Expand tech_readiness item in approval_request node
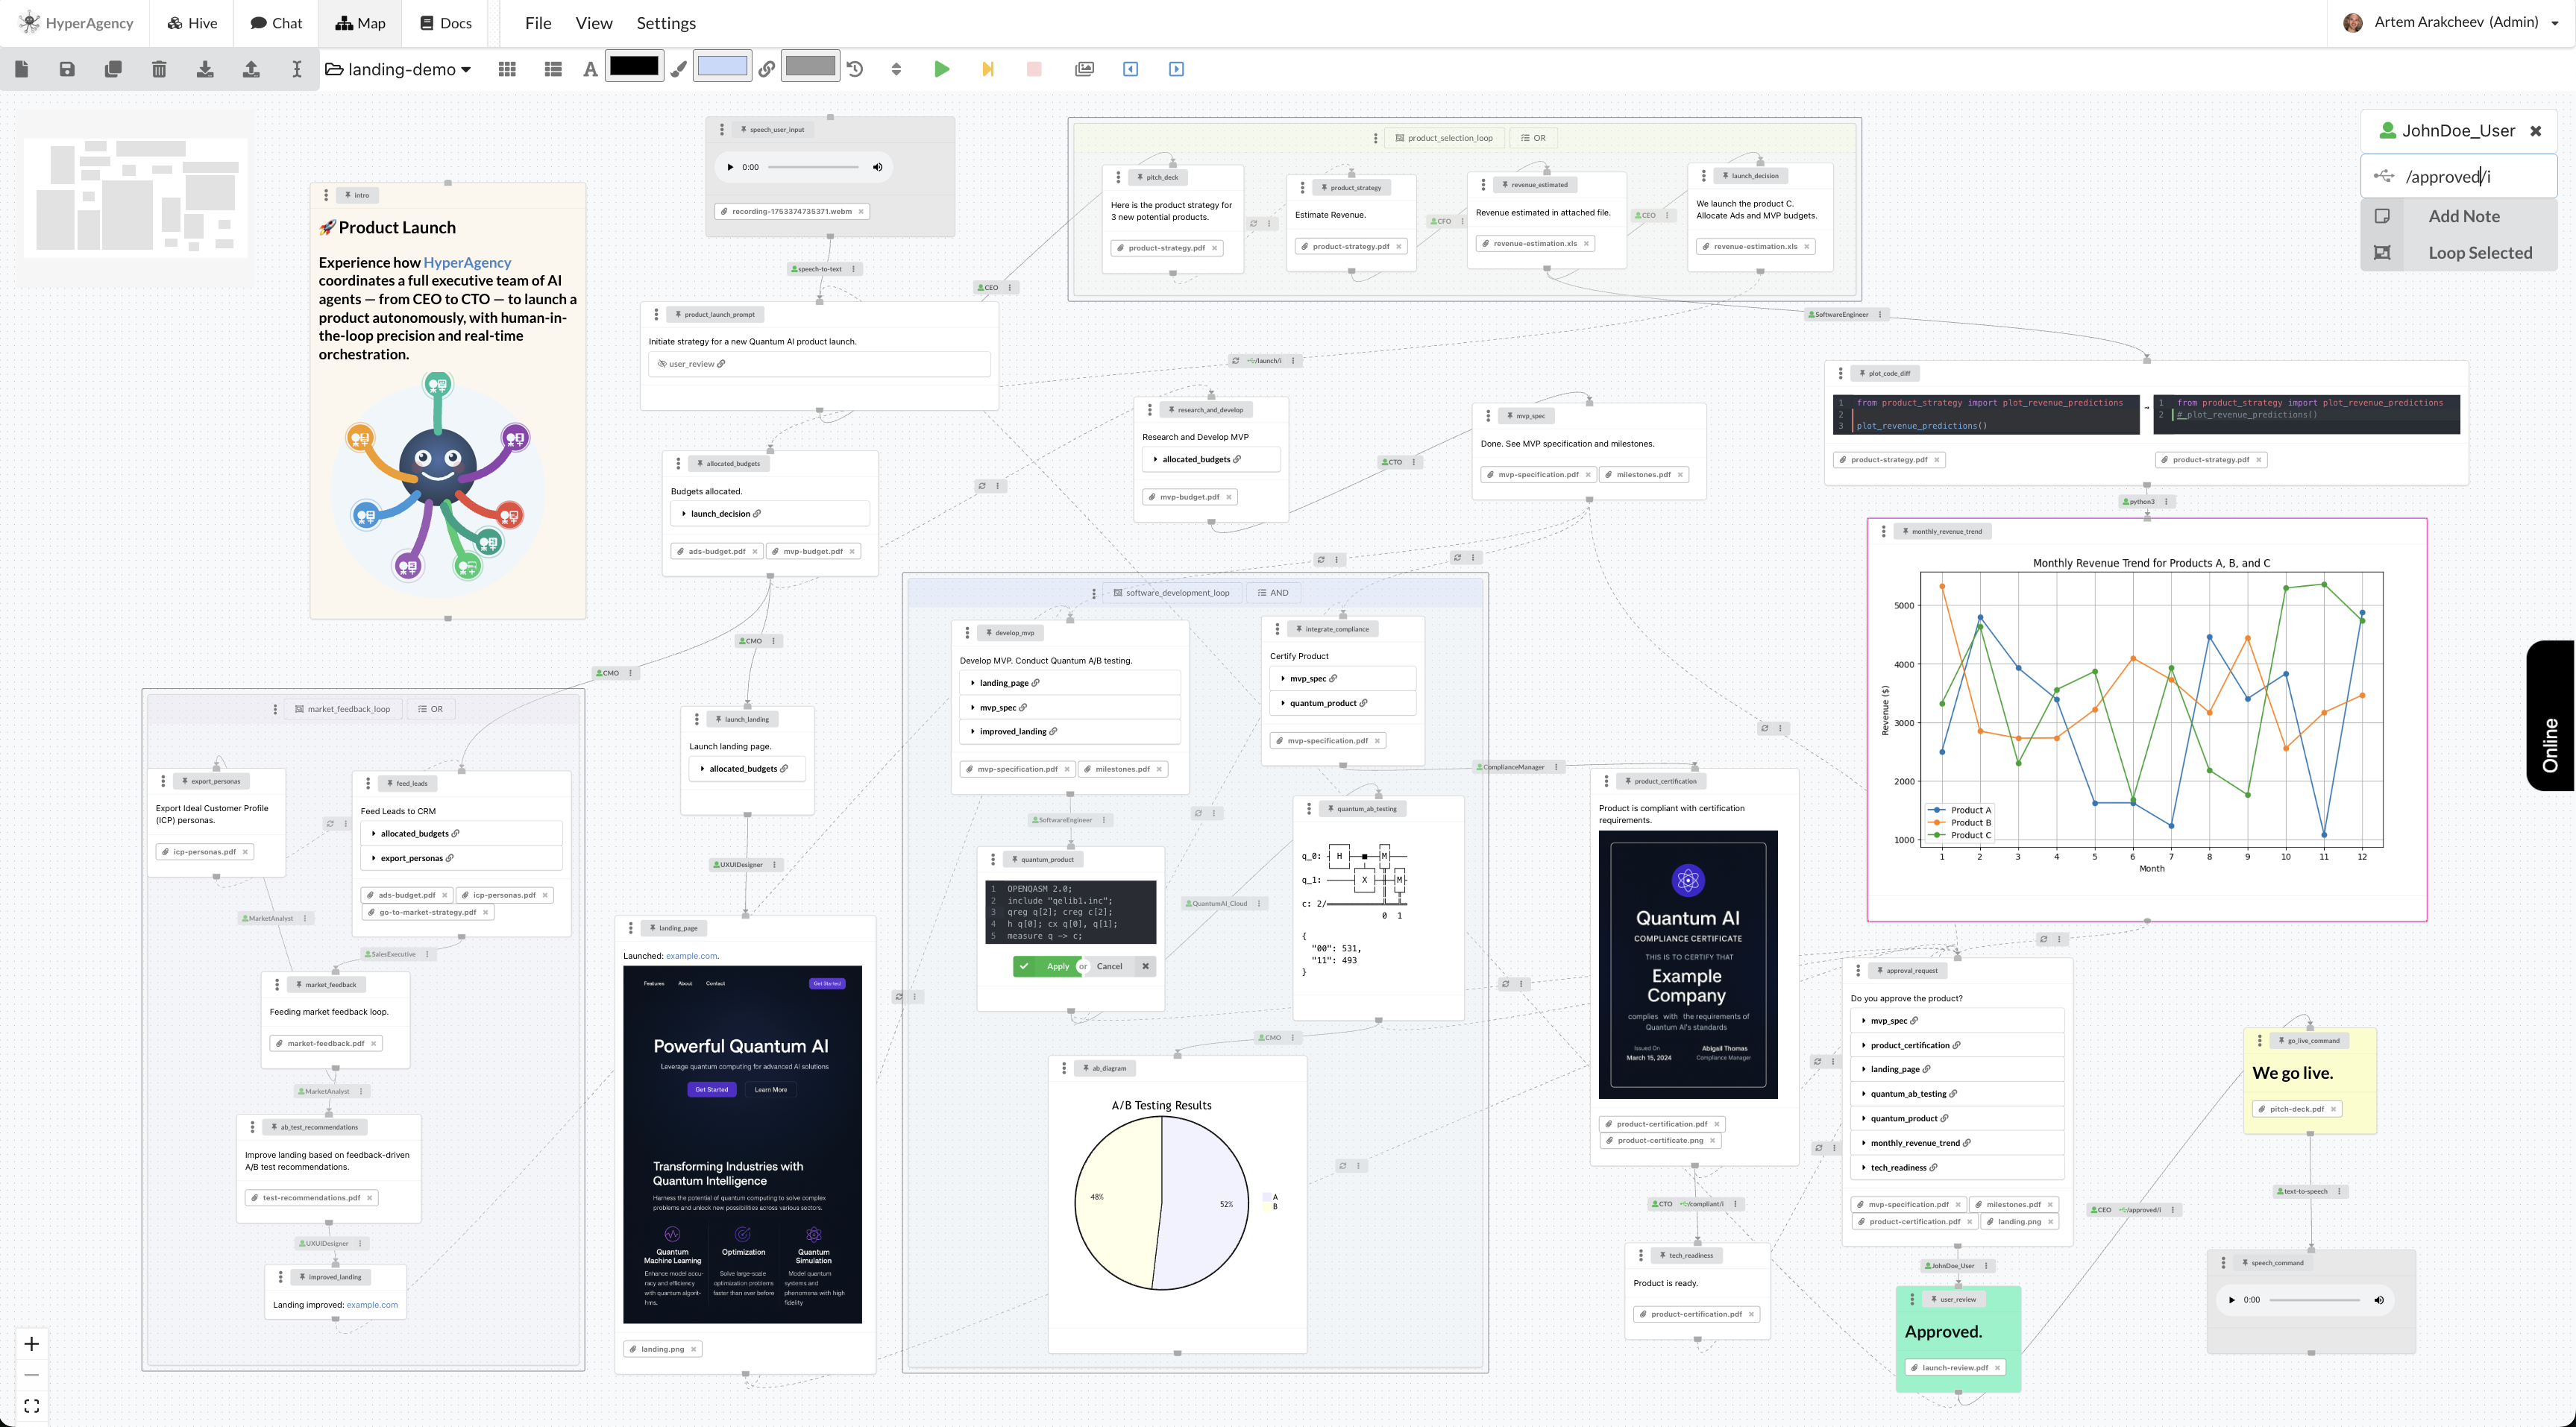This screenshot has width=2576, height=1427. tap(1864, 1168)
